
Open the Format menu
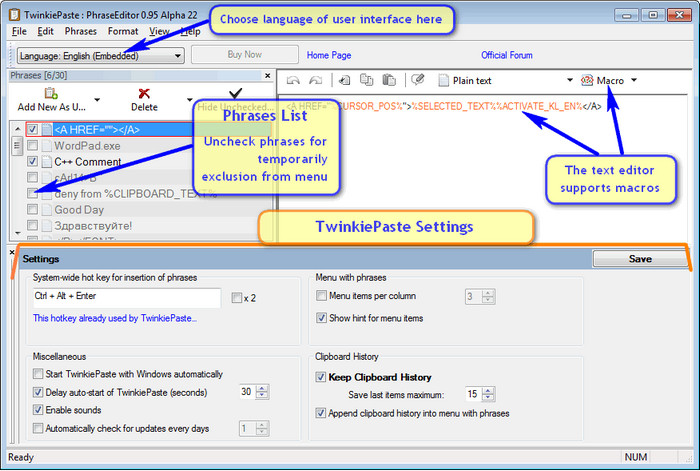(123, 31)
